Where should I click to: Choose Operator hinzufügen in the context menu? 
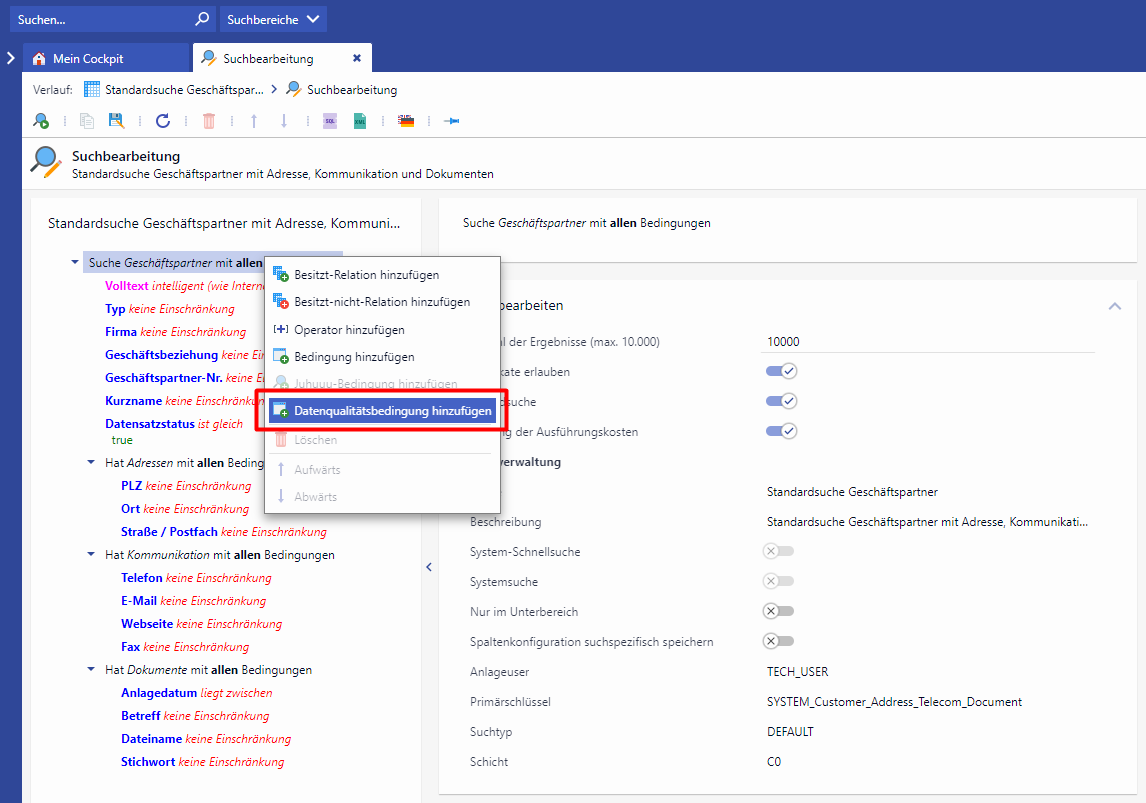coord(349,330)
